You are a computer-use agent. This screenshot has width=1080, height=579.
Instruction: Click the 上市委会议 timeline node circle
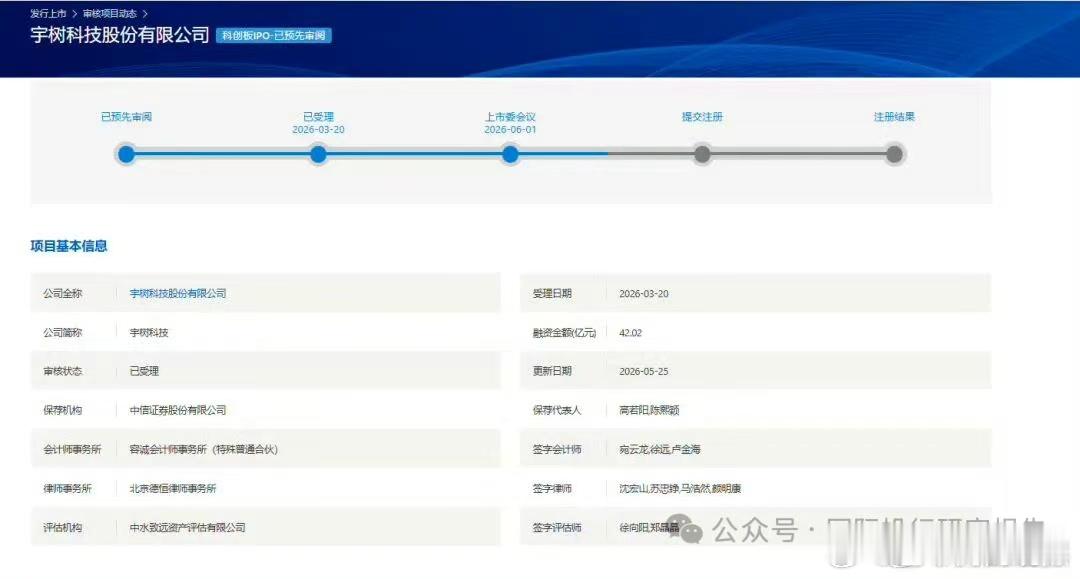pos(510,154)
